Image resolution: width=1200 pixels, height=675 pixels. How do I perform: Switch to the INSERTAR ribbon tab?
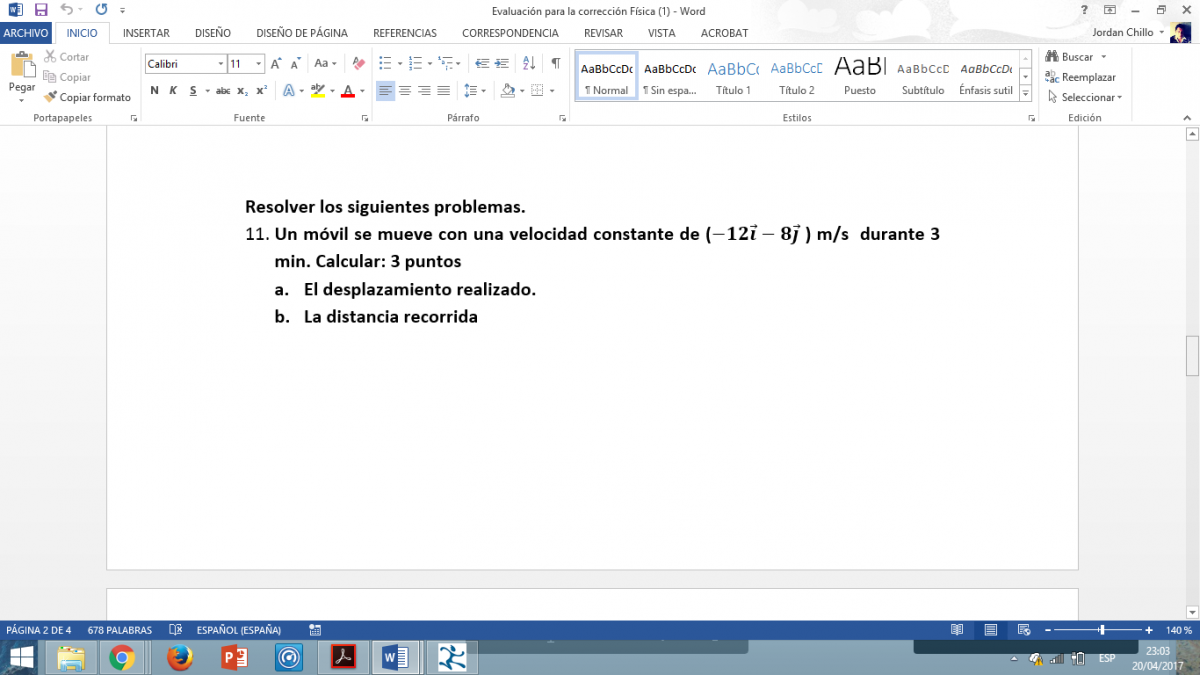coord(146,33)
